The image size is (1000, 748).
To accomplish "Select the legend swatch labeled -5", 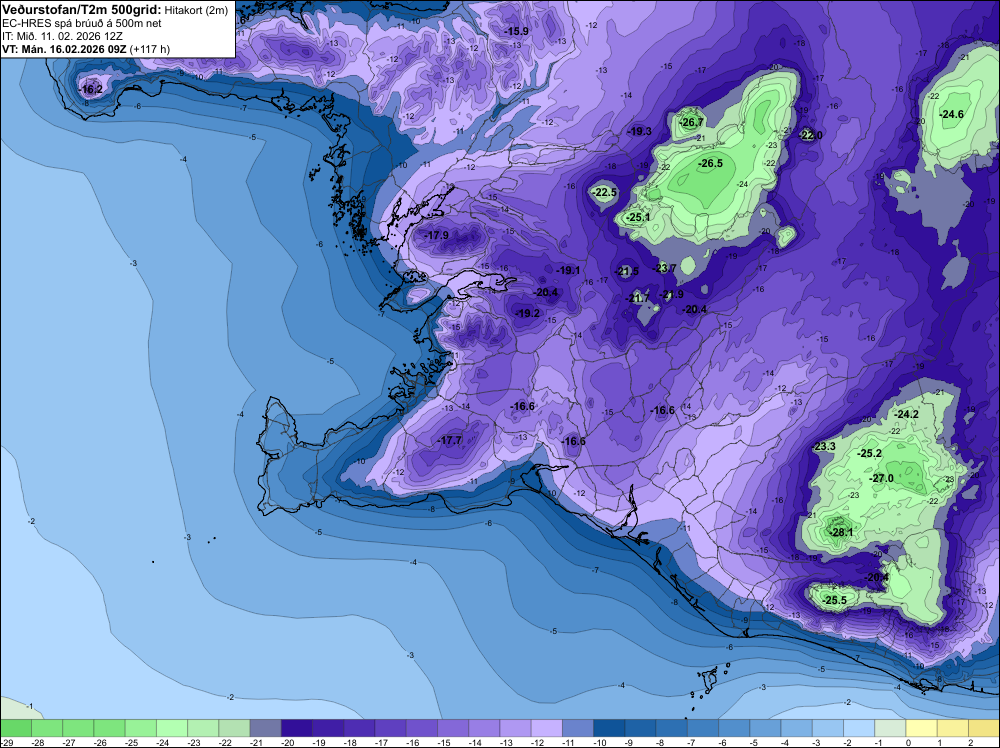I will point(765,728).
